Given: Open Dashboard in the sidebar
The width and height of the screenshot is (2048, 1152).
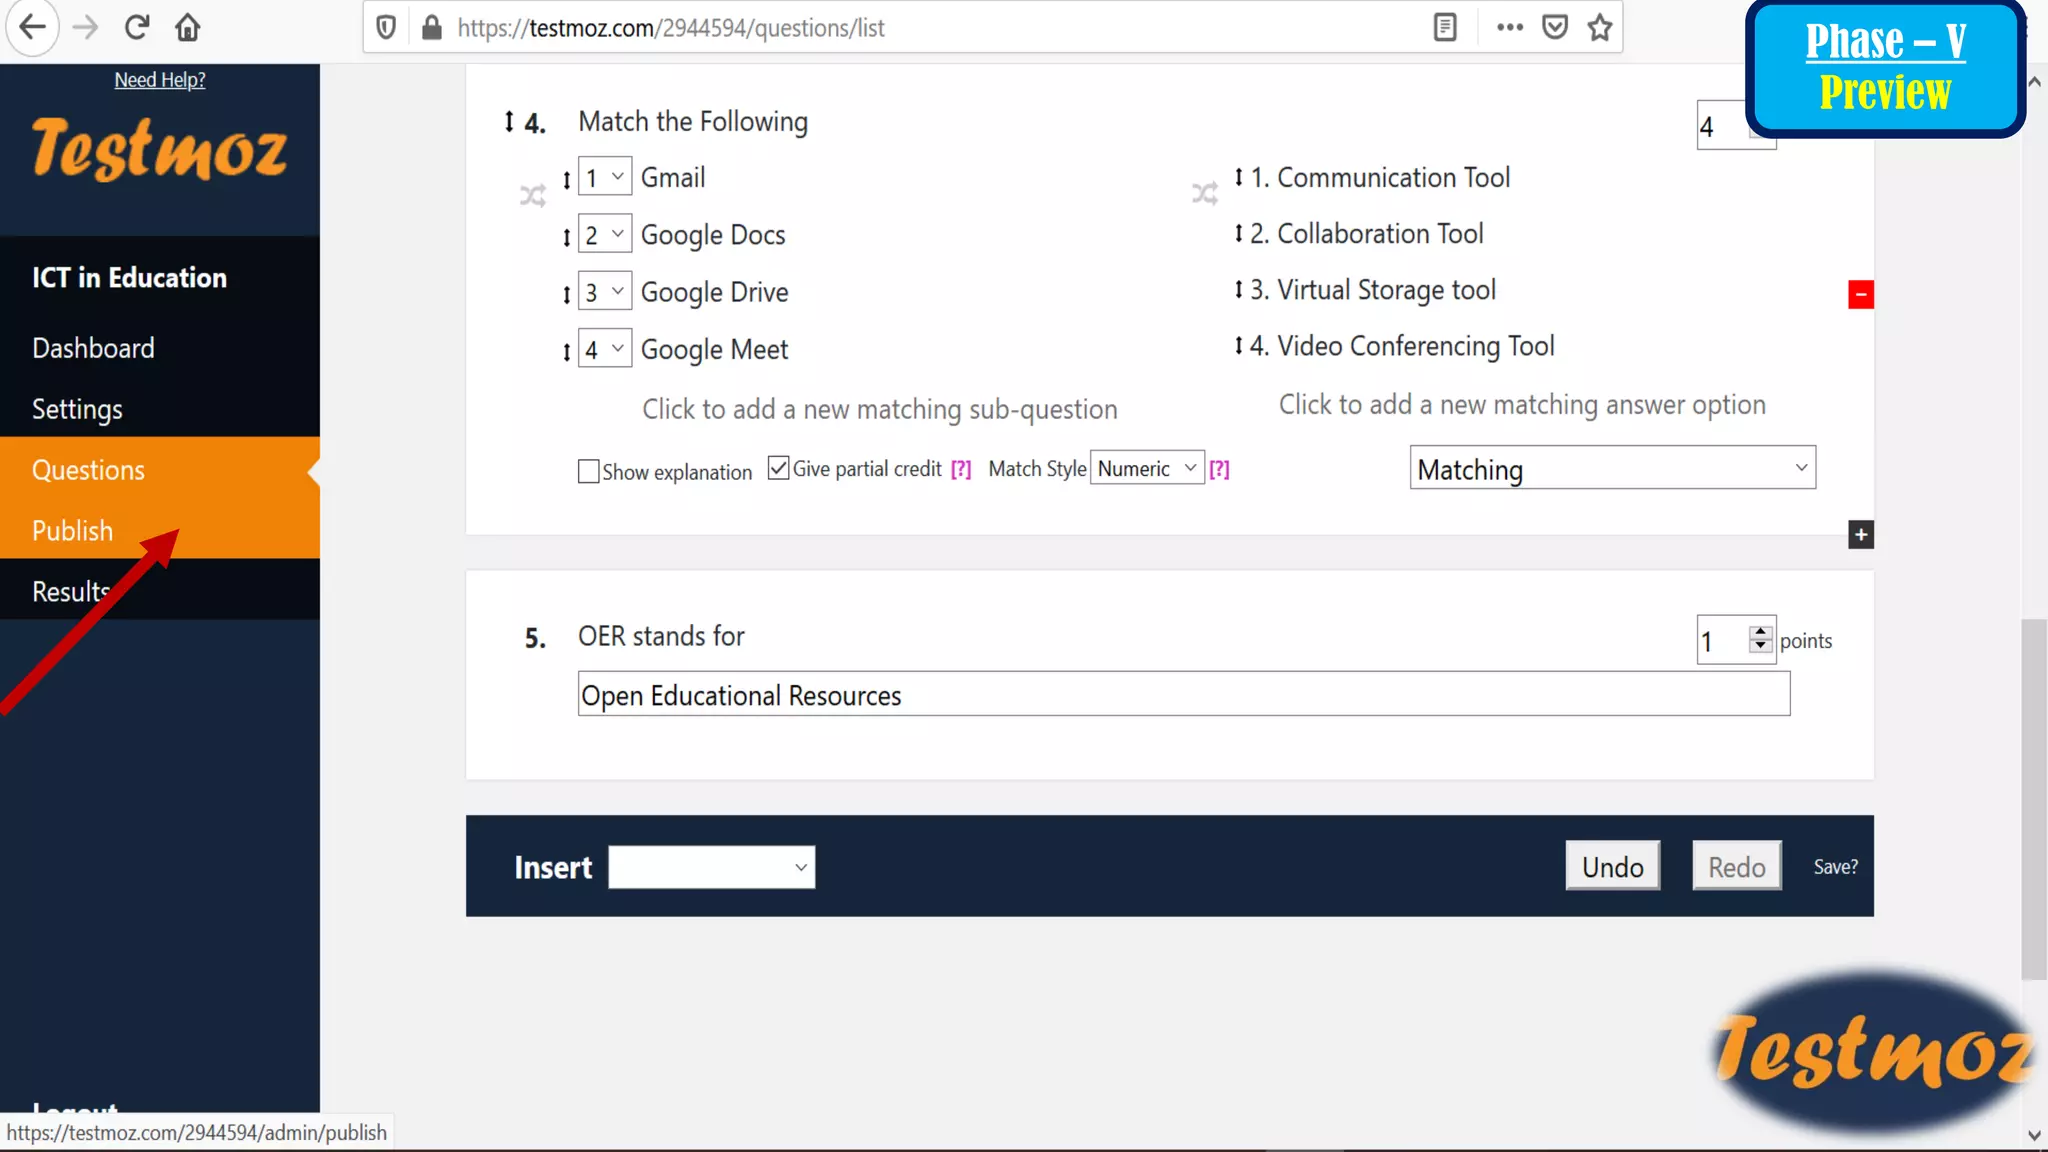Looking at the screenshot, I should coord(93,348).
